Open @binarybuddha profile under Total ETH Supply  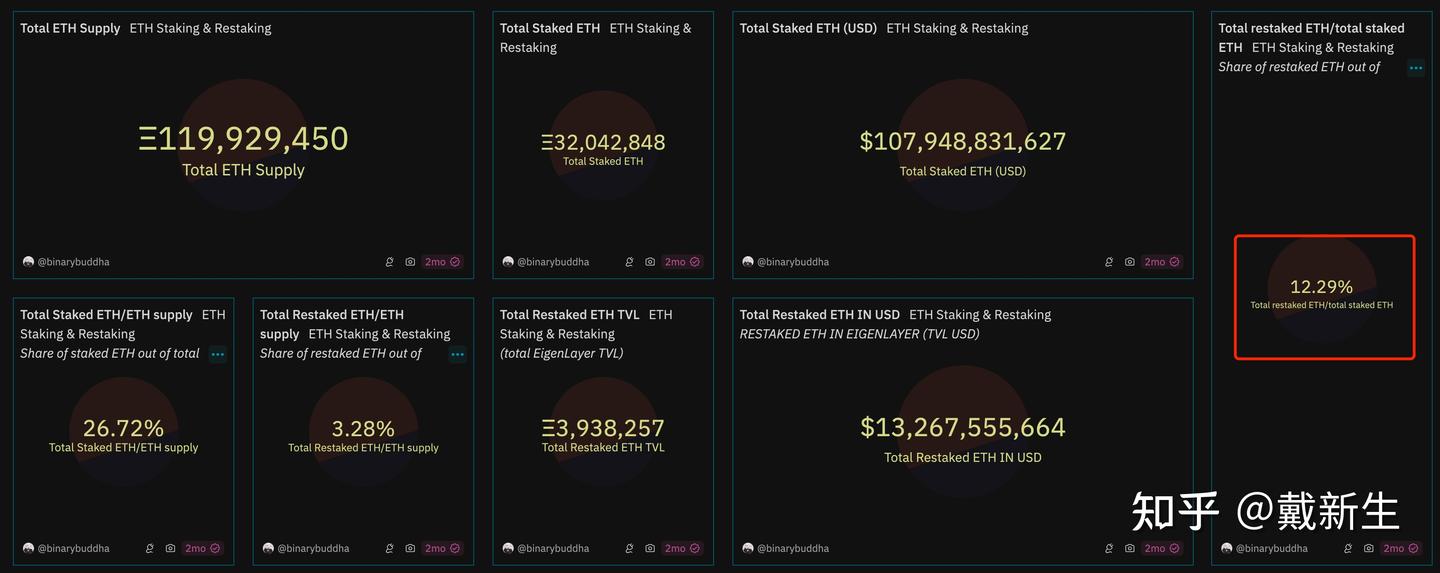tap(73, 262)
